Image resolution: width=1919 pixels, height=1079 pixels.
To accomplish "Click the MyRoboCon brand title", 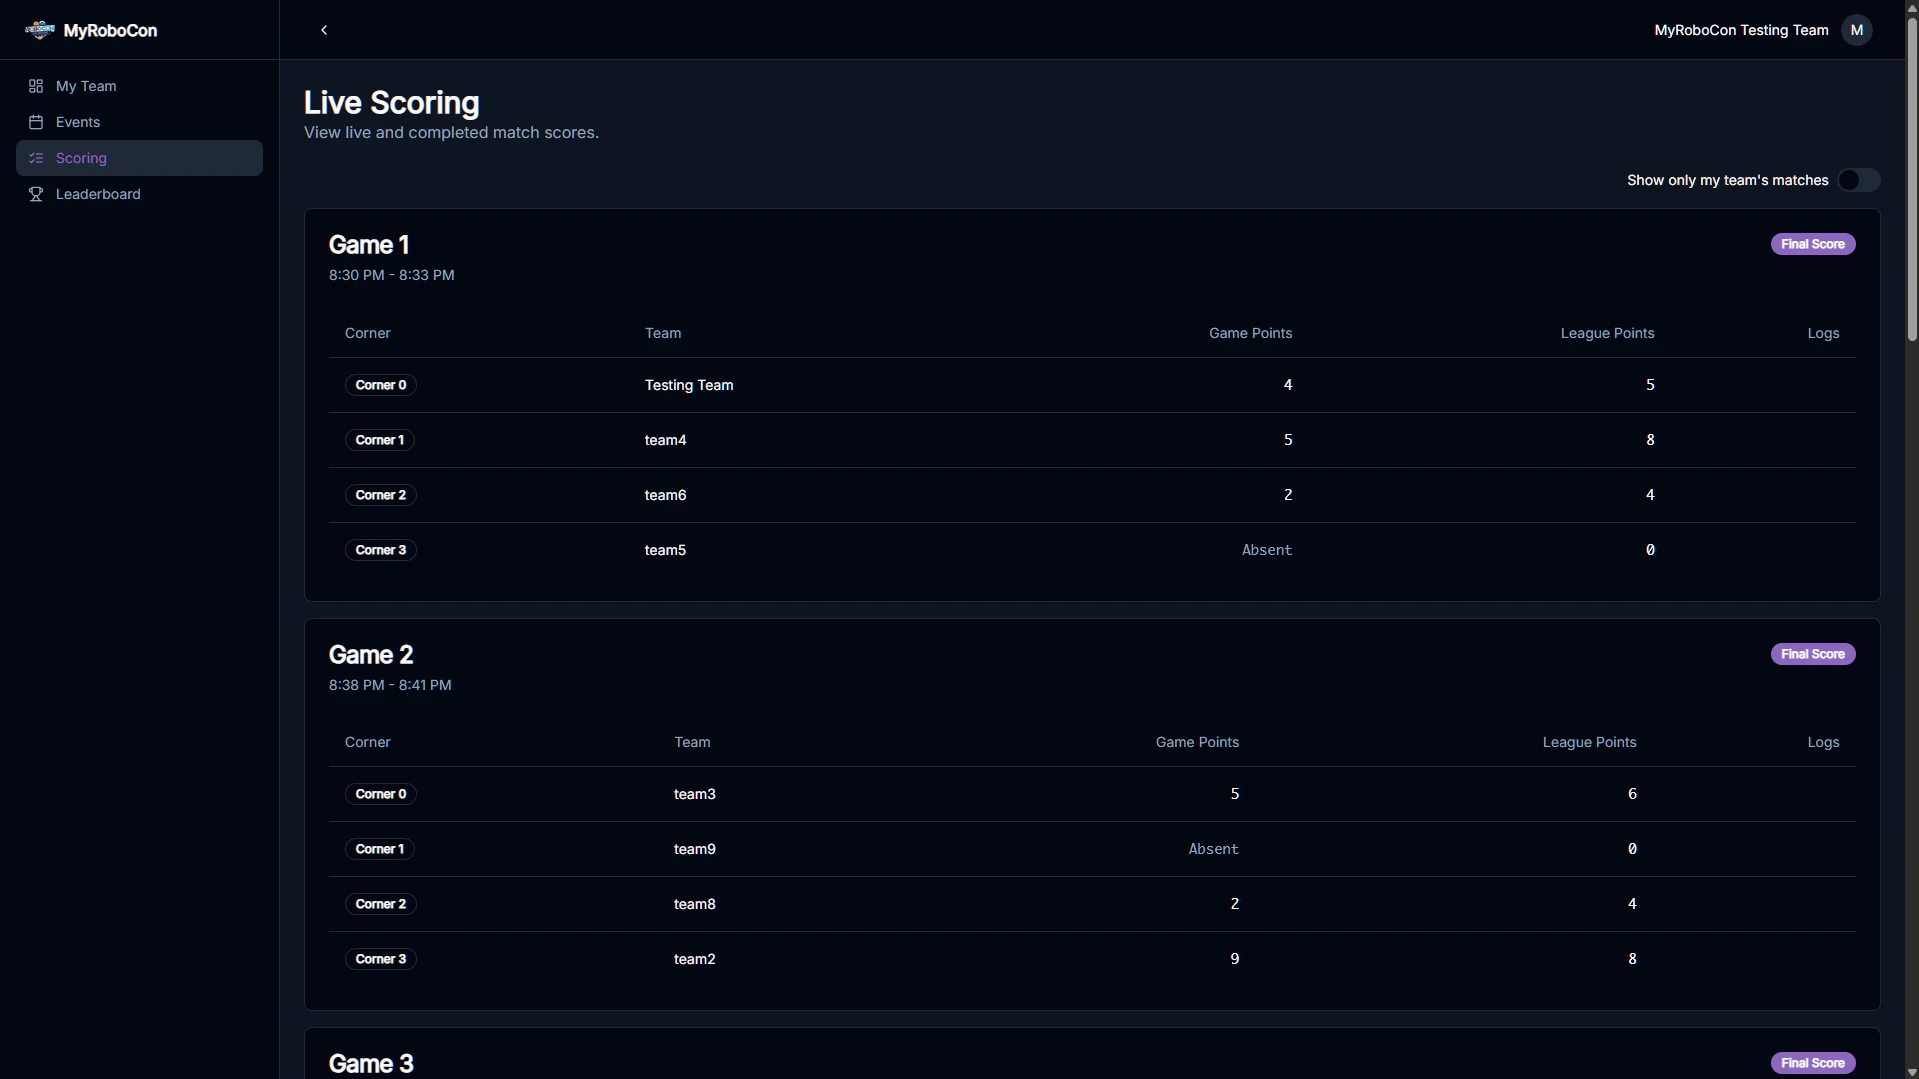I will (x=110, y=31).
